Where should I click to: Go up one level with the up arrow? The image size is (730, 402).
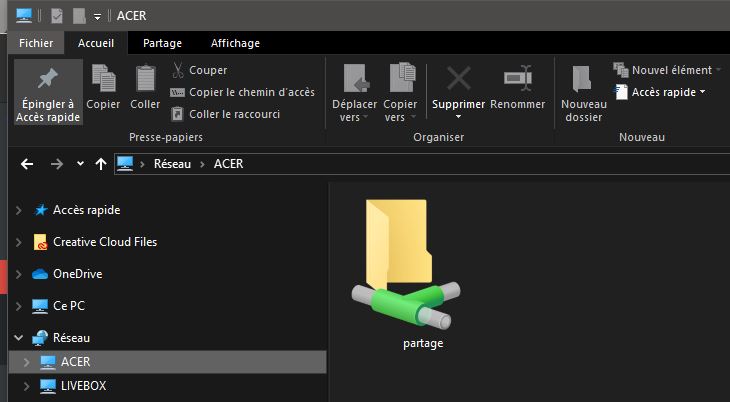tap(101, 164)
